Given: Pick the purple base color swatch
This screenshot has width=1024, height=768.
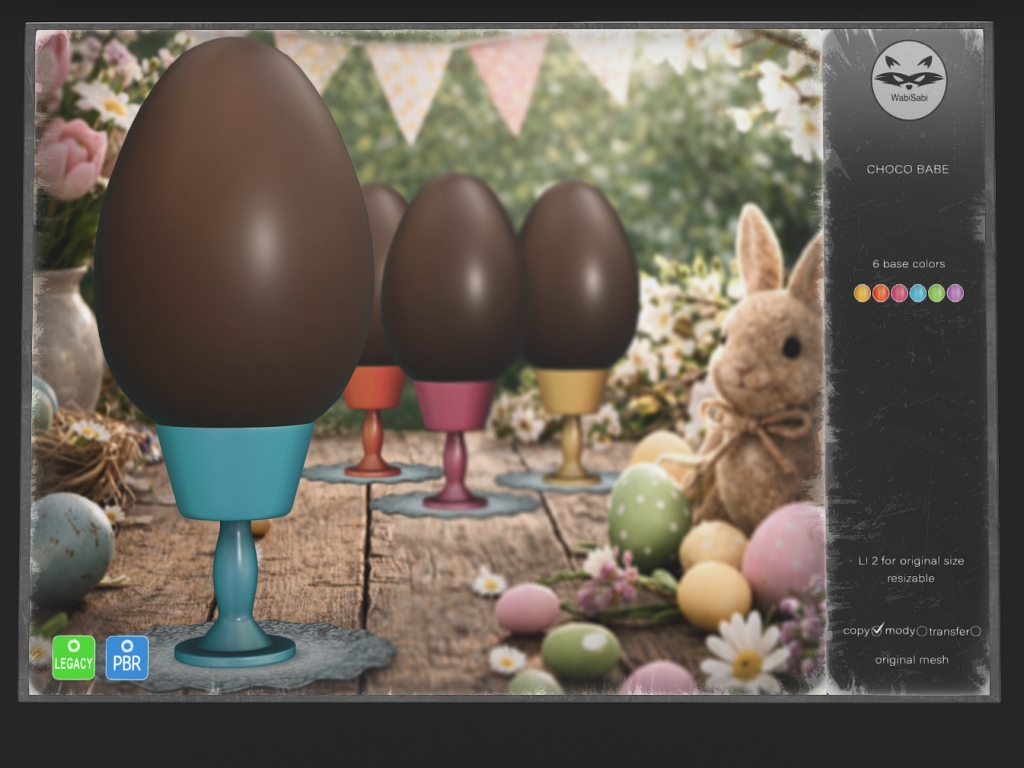Looking at the screenshot, I should [955, 293].
